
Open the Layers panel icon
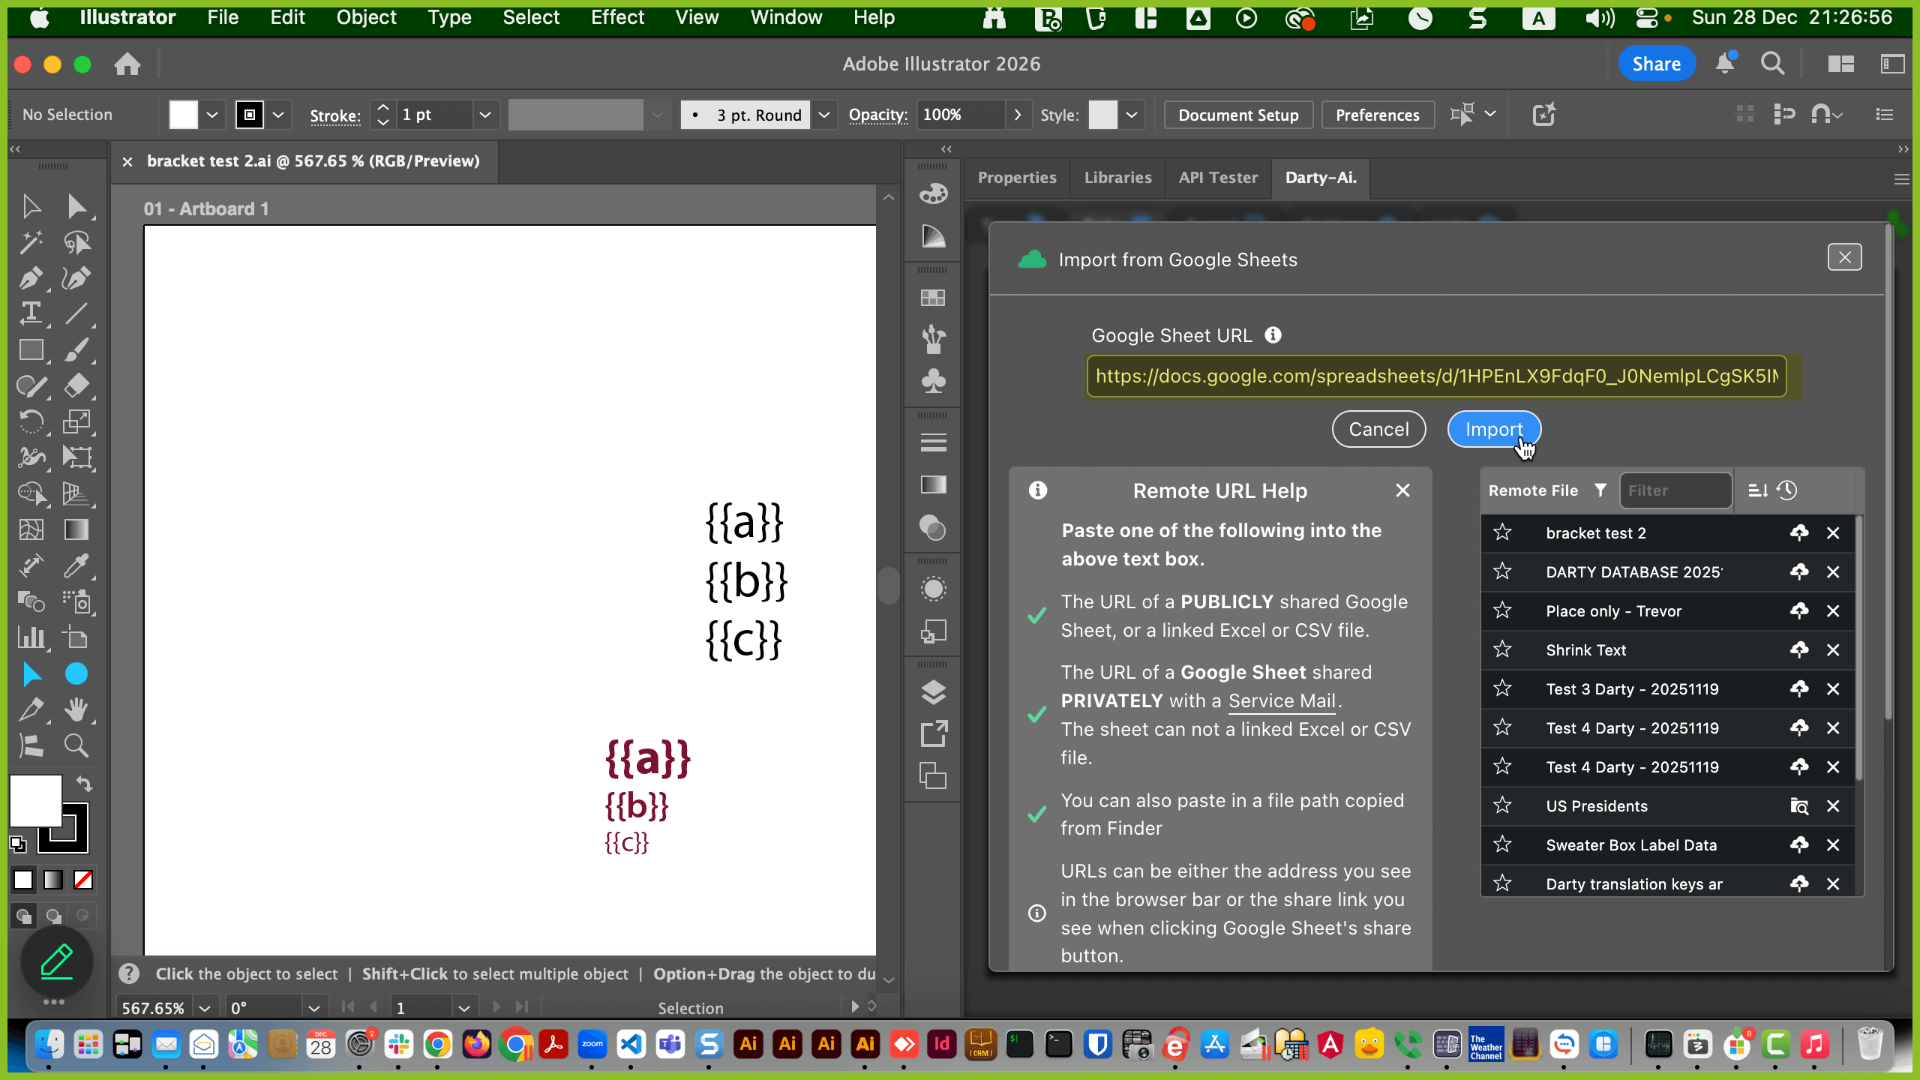tap(933, 692)
